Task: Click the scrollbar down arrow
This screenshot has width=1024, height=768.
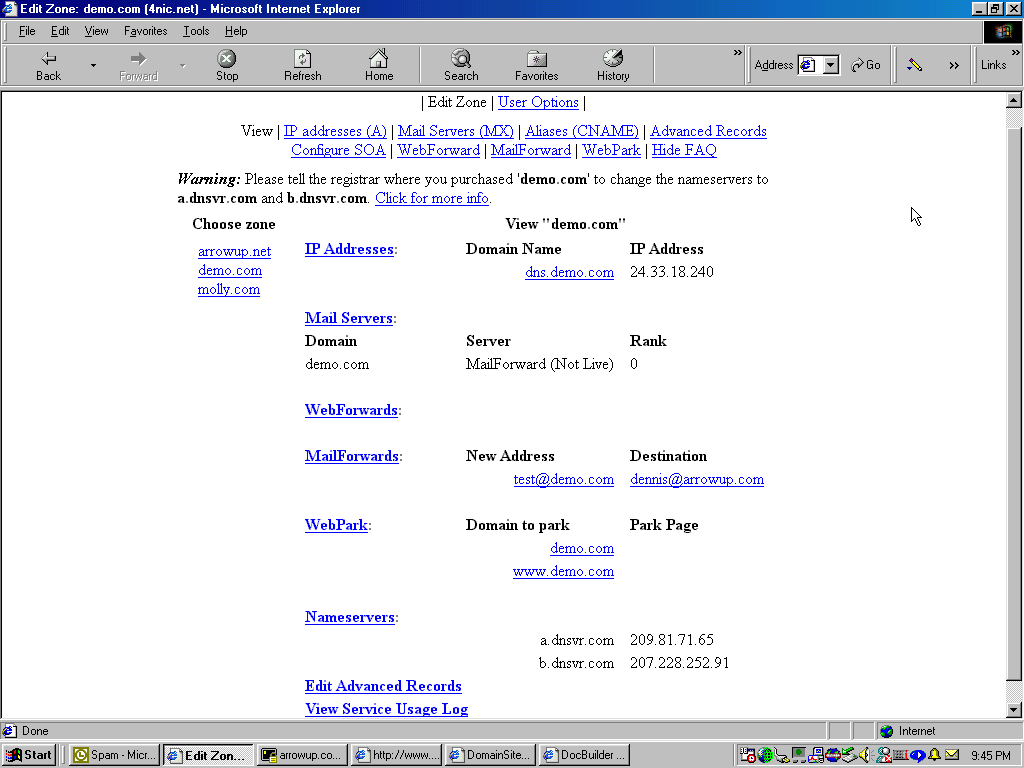Action: pos(1013,710)
